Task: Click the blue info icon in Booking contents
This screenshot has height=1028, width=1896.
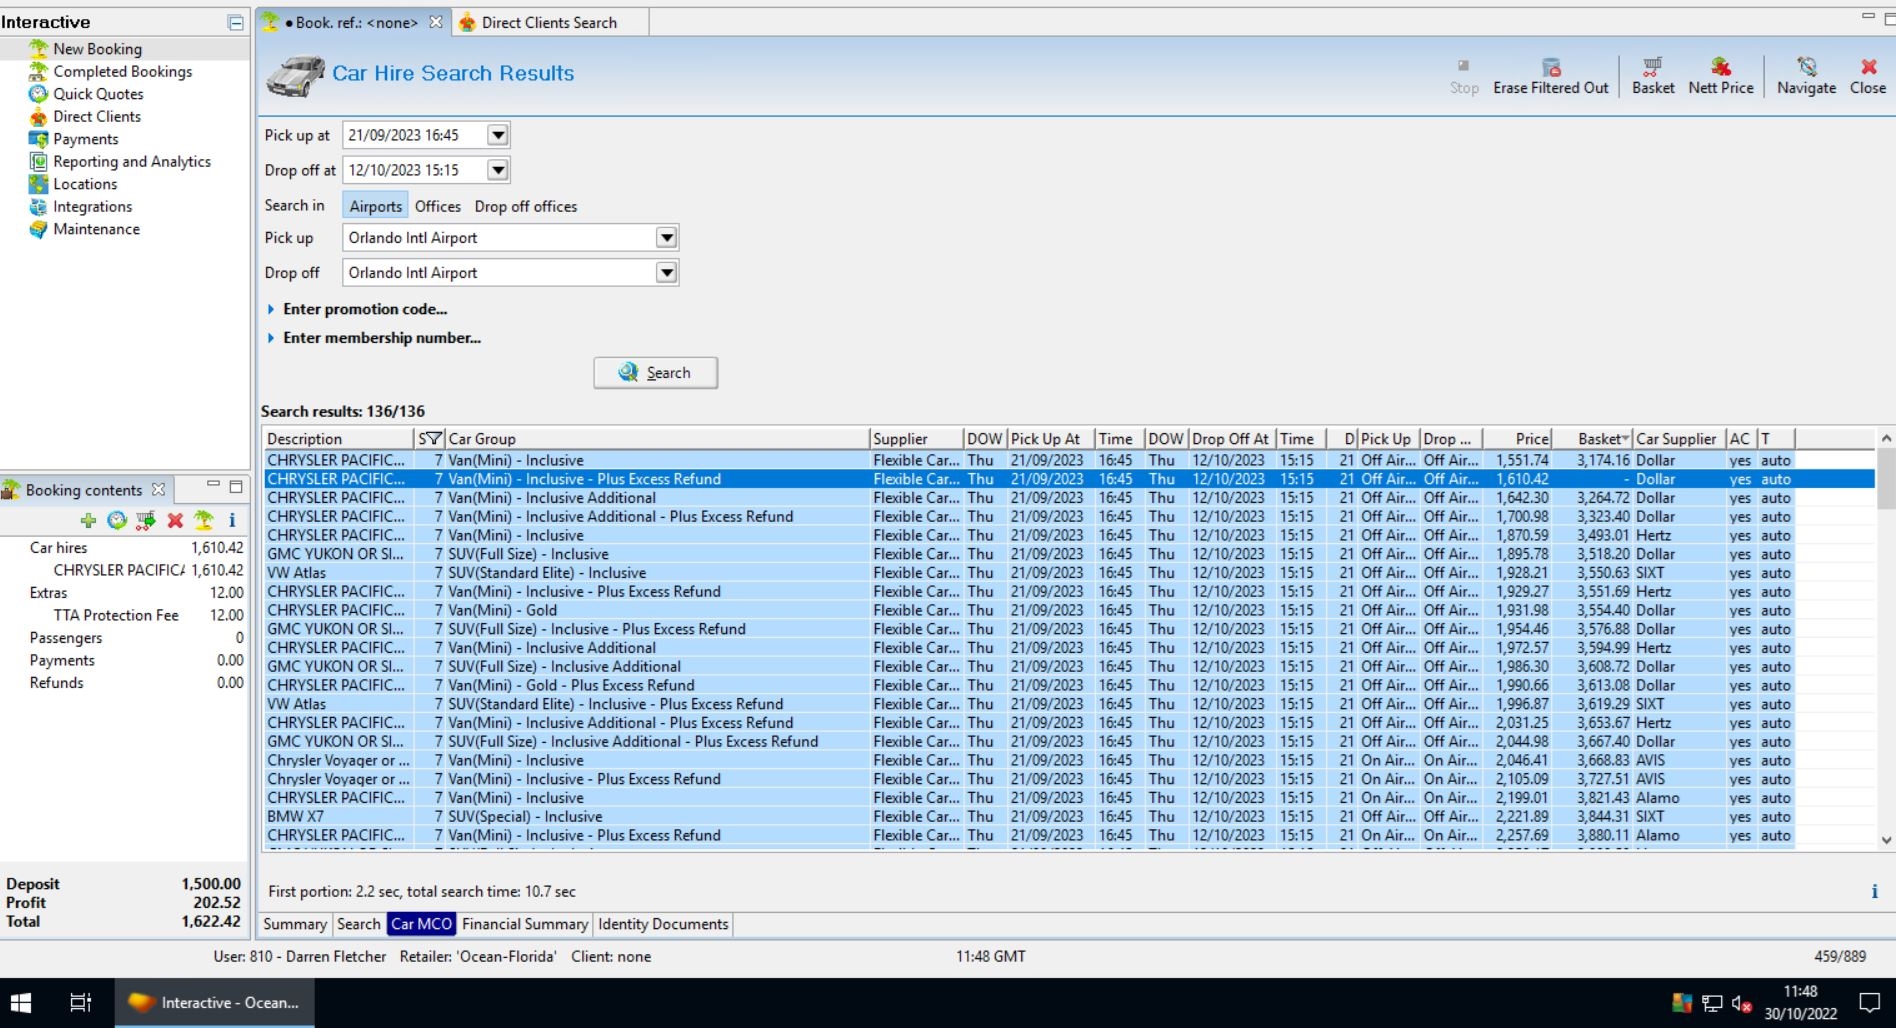Action: pos(232,520)
